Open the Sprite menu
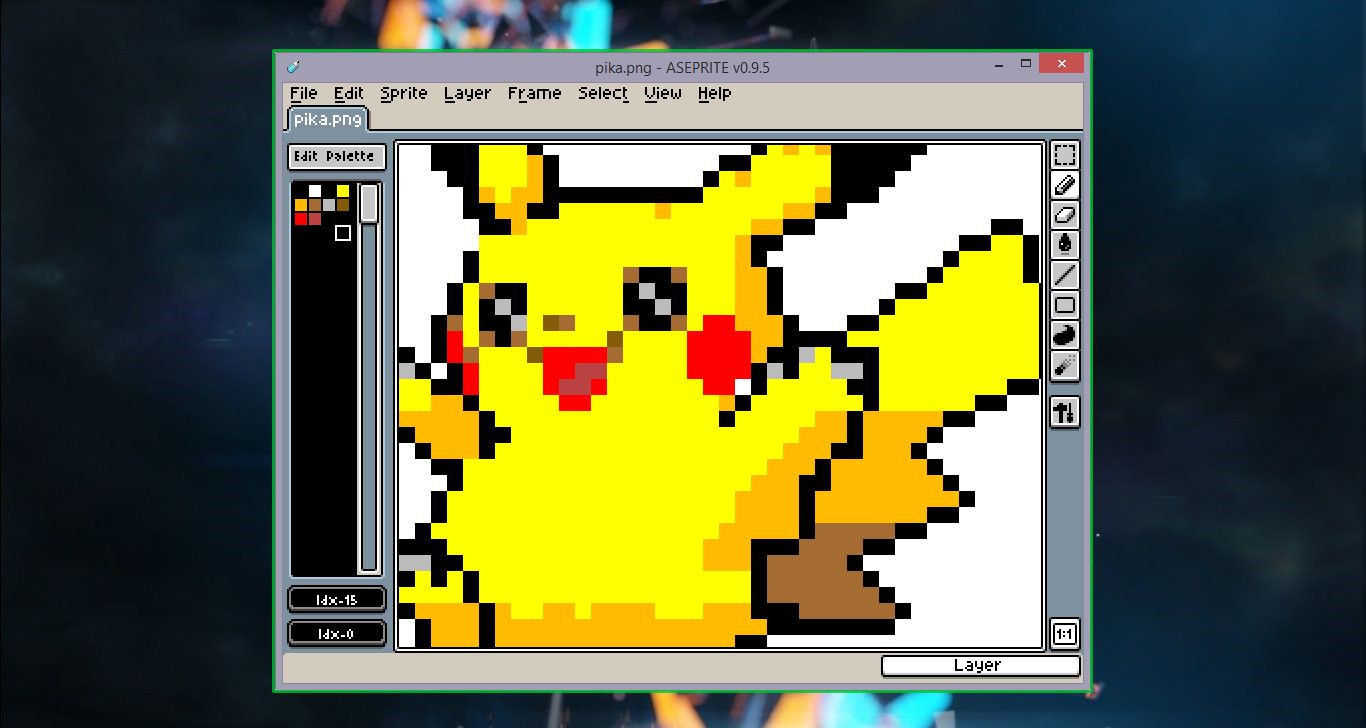 point(404,93)
